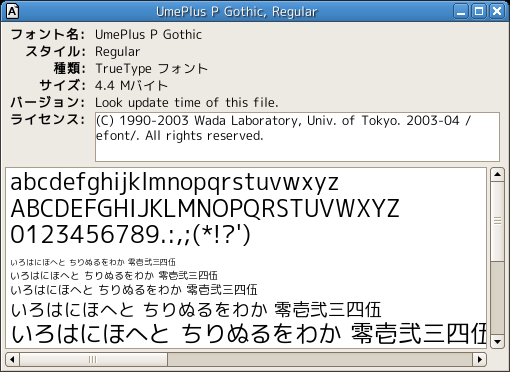Click the vertical scrollbar down arrow
The height and width of the screenshot is (372, 510).
click(497, 341)
